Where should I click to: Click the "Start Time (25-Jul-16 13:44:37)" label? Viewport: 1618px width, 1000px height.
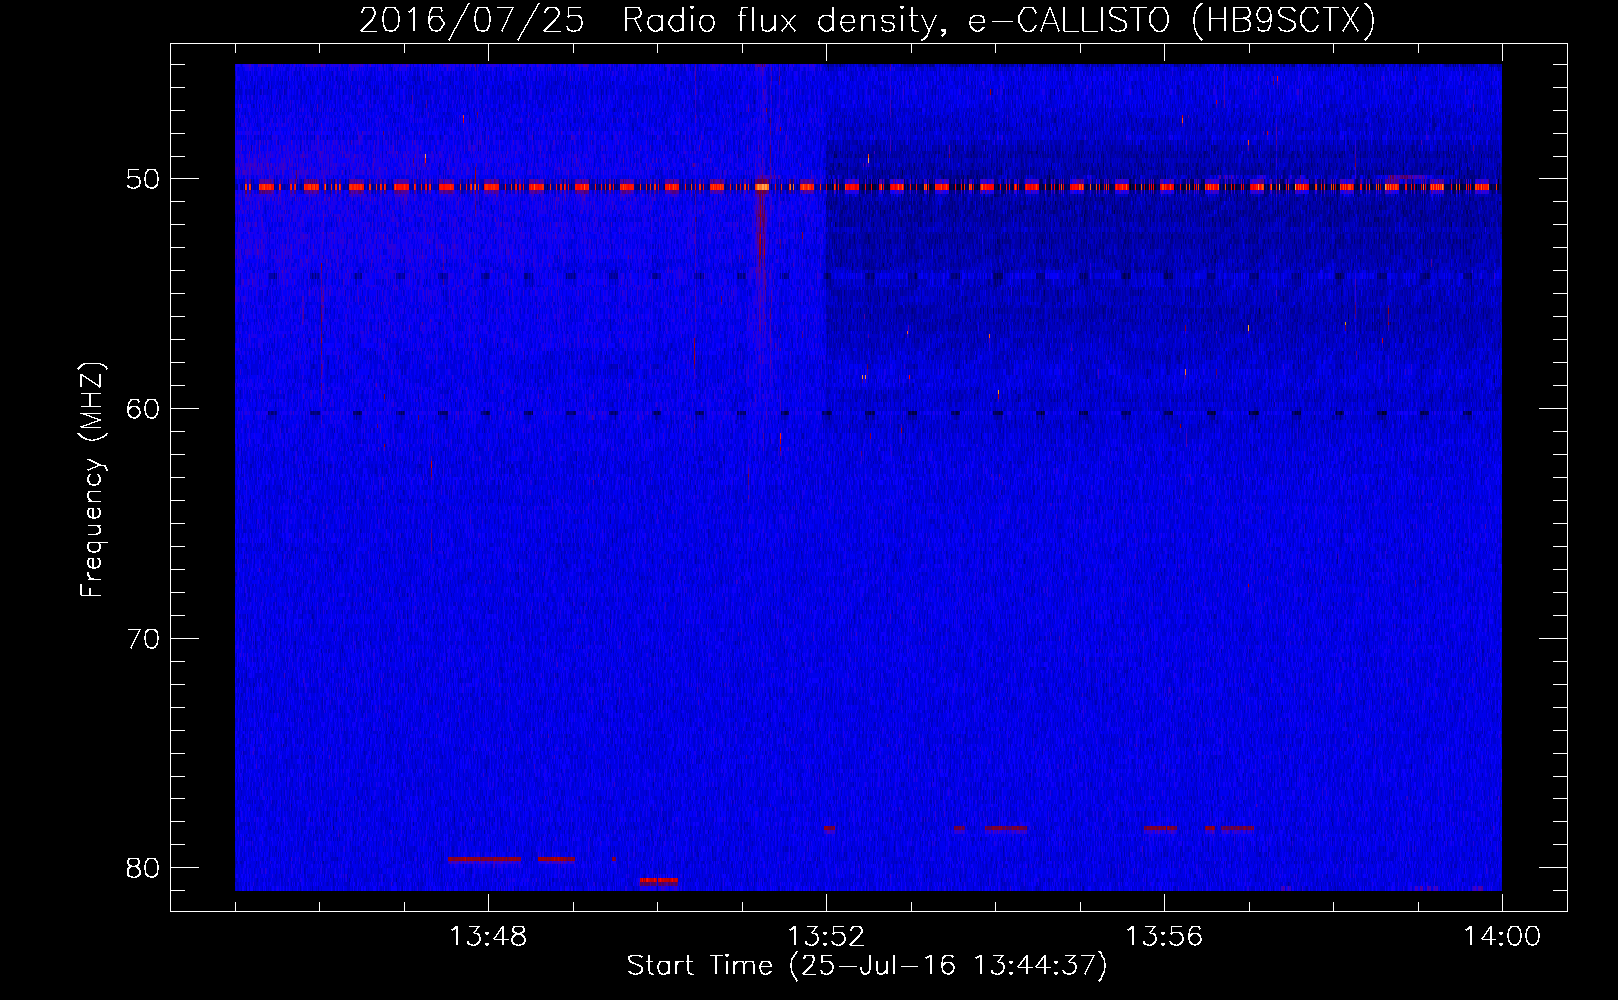point(867,965)
